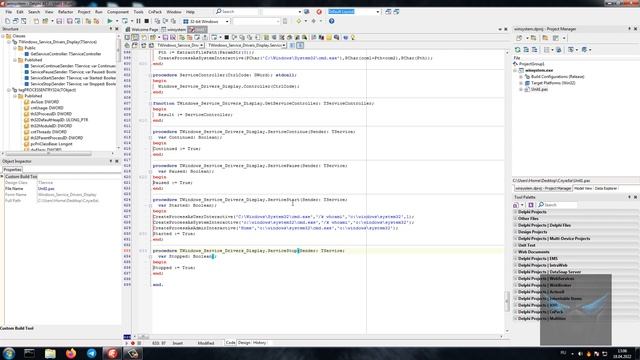
Task: Click the first icon in editor toolbar row
Action: coord(127,37)
